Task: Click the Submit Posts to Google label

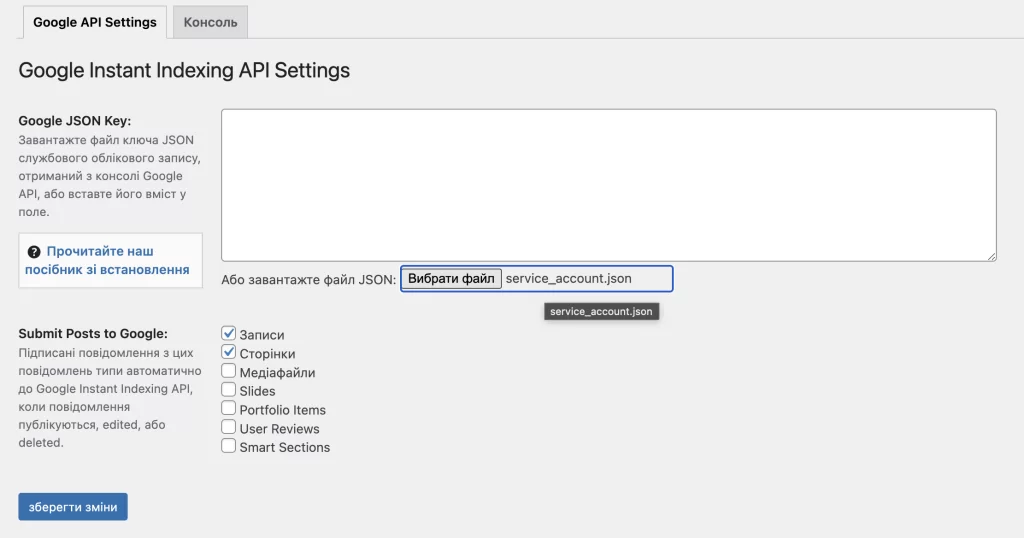Action: tap(93, 334)
